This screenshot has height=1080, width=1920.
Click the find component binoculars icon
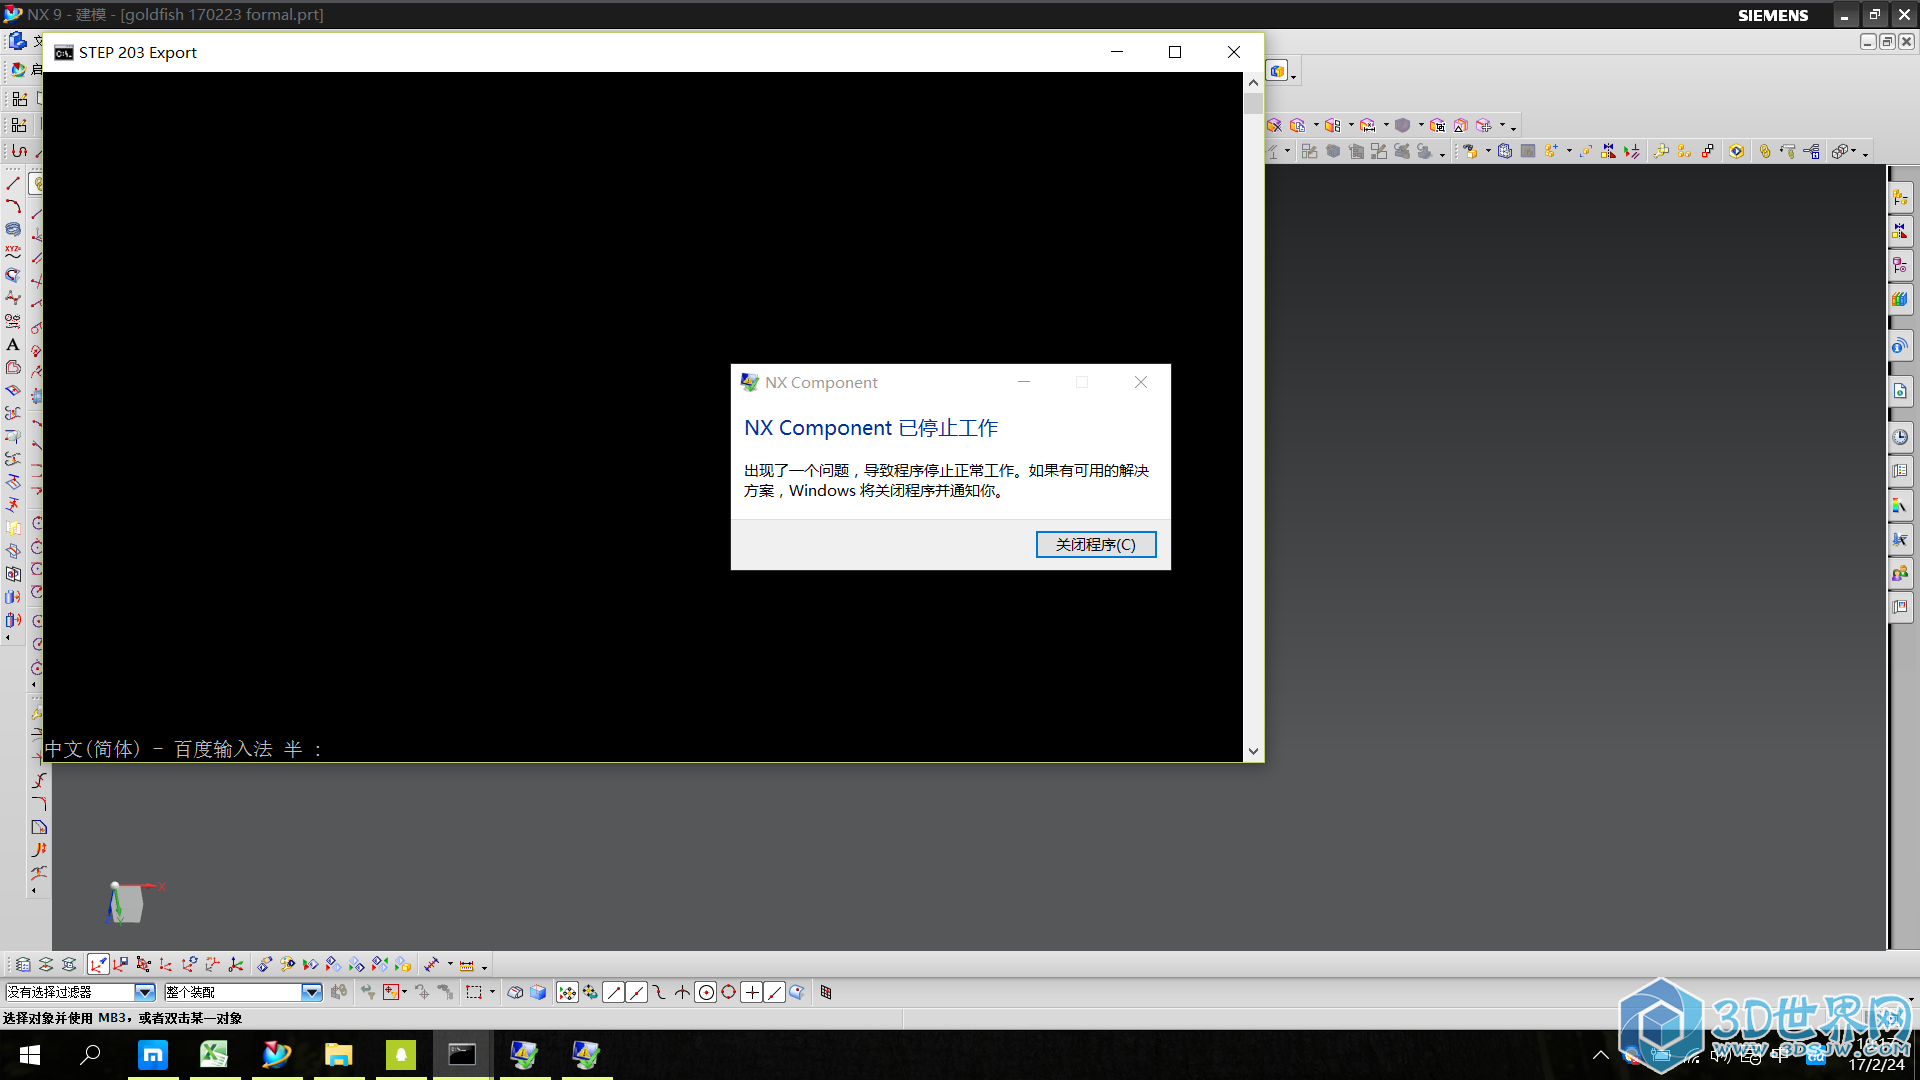tap(1470, 151)
